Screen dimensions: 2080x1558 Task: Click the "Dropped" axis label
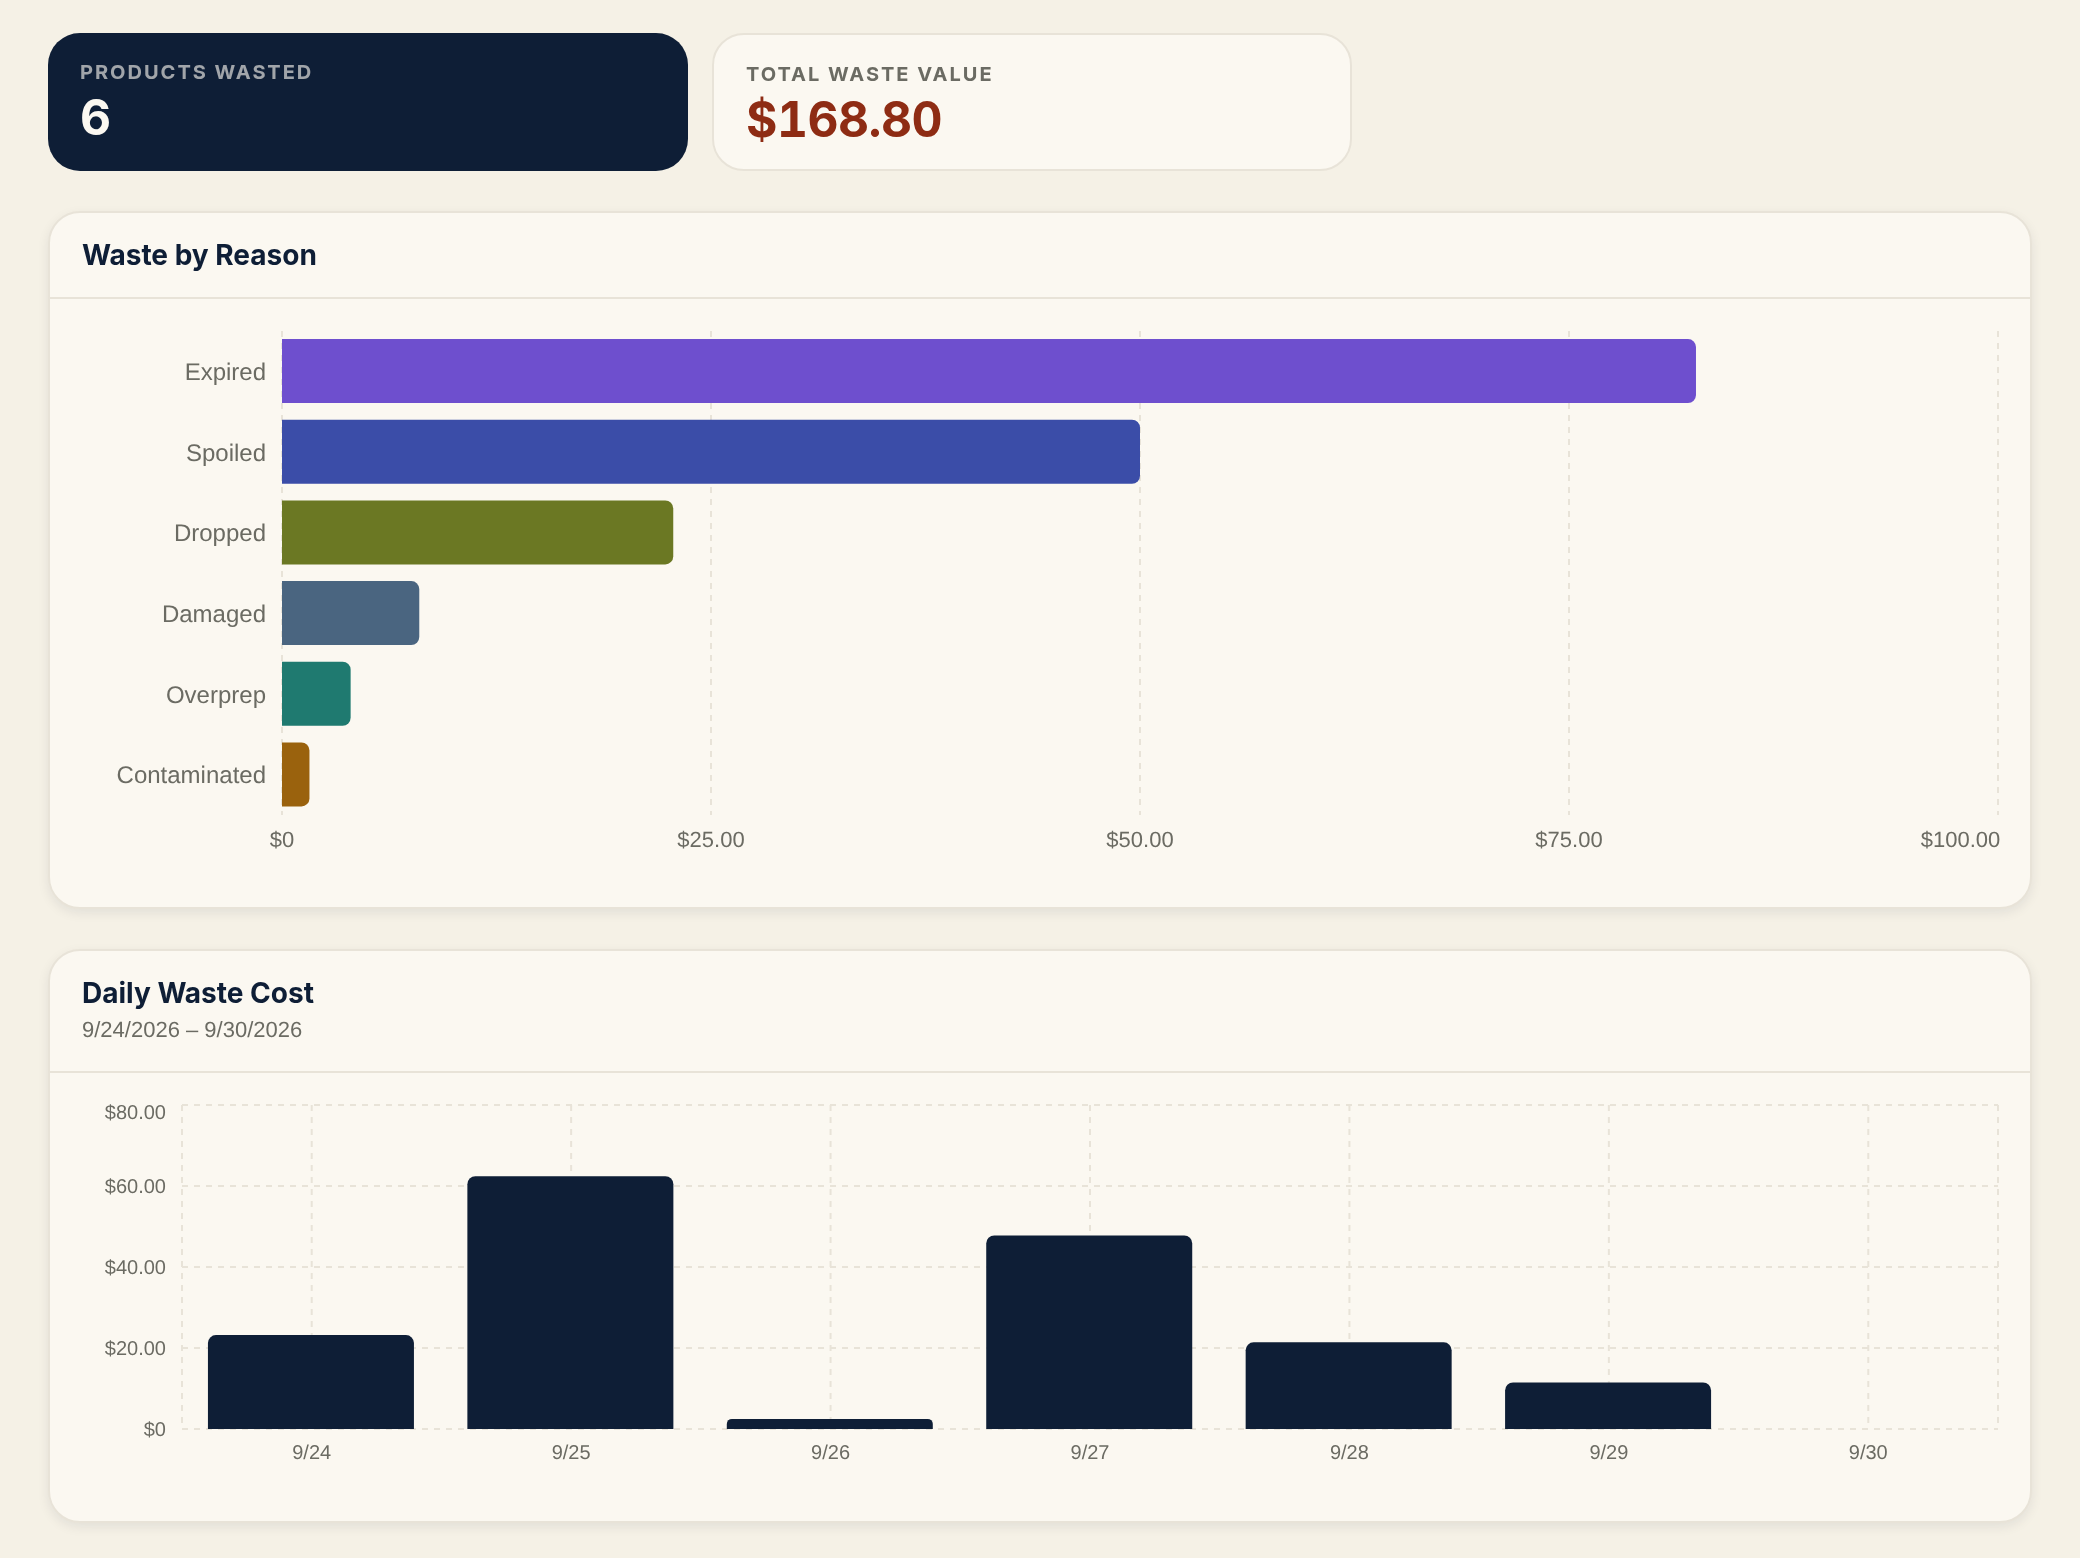[220, 533]
